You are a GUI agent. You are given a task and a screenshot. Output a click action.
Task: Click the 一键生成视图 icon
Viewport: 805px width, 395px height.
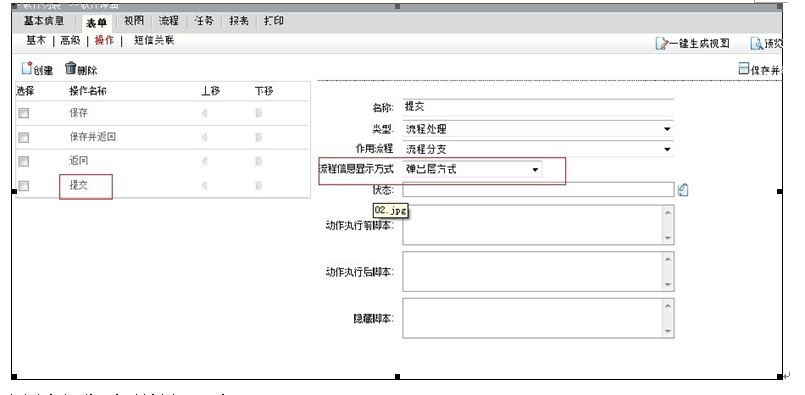pos(662,44)
